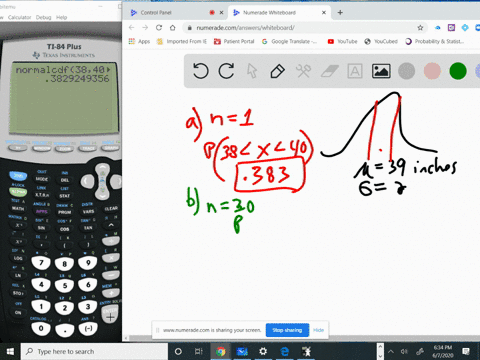Reload the whiteboard page
480x360 pixels.
[159, 28]
